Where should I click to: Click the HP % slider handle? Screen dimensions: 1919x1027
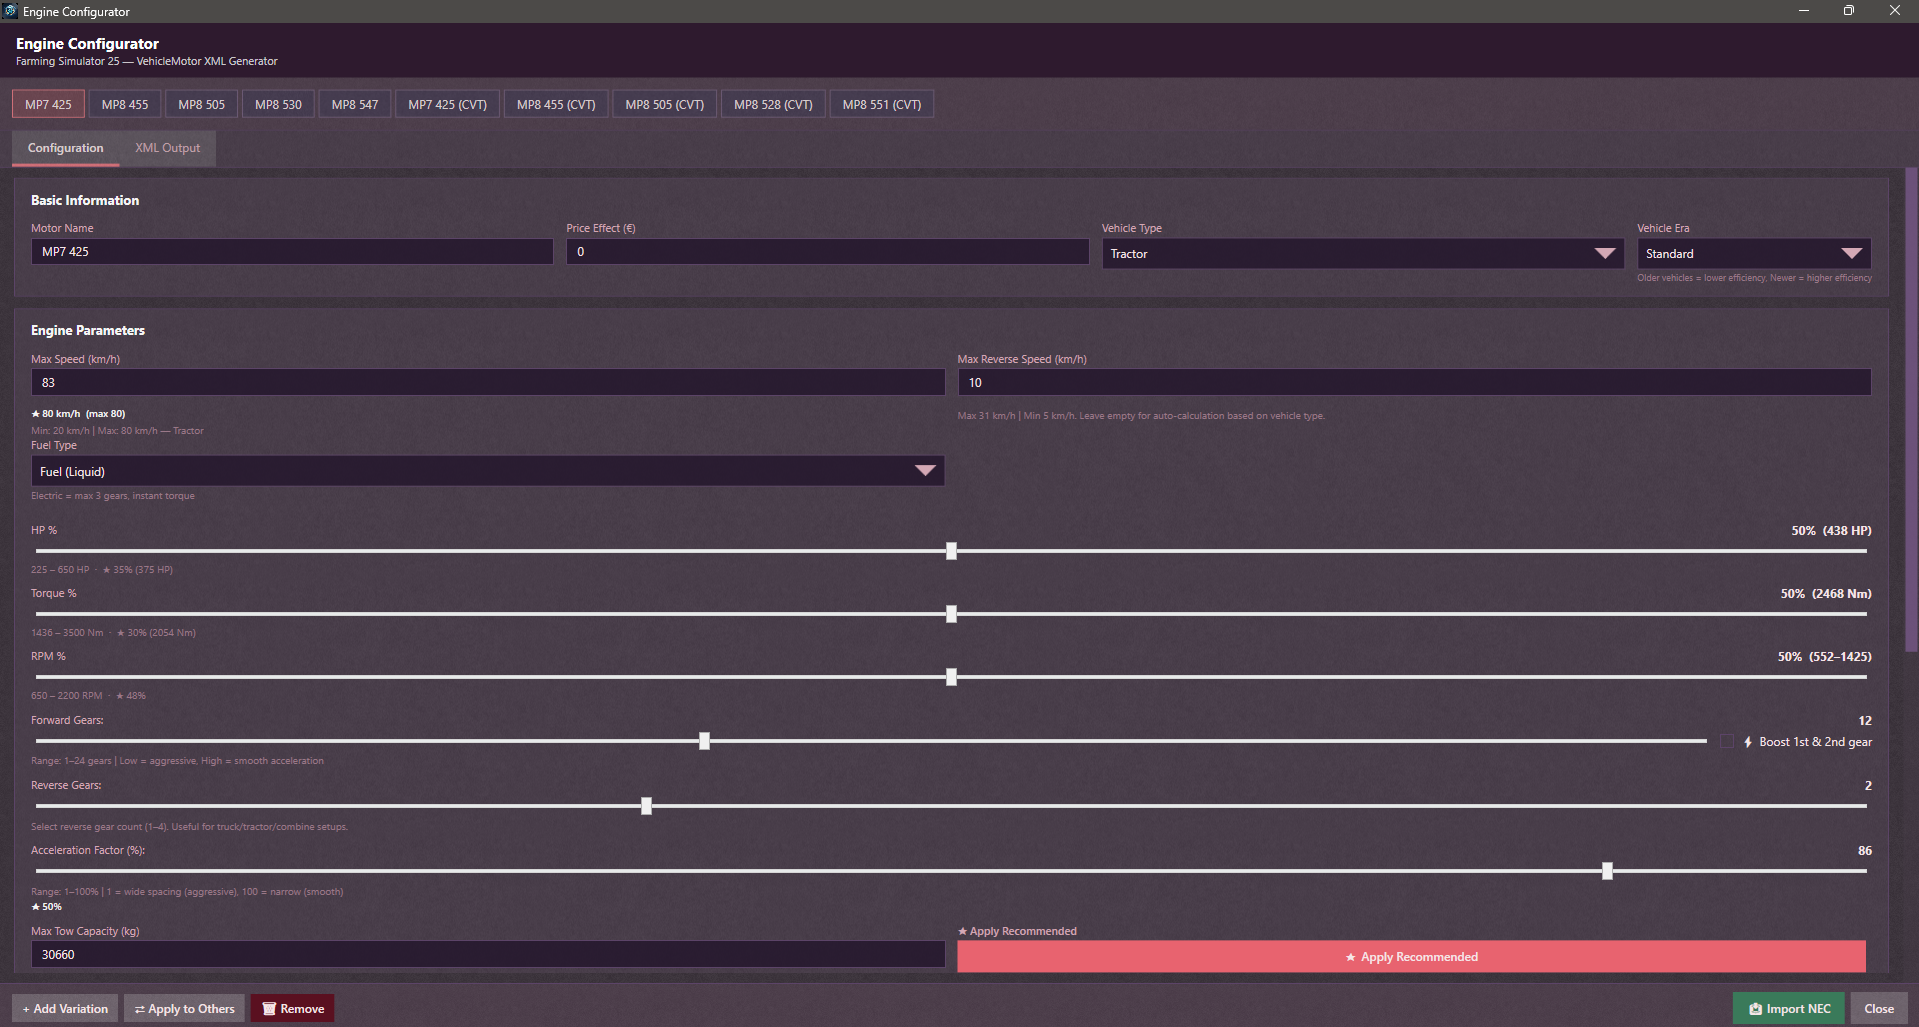(951, 551)
